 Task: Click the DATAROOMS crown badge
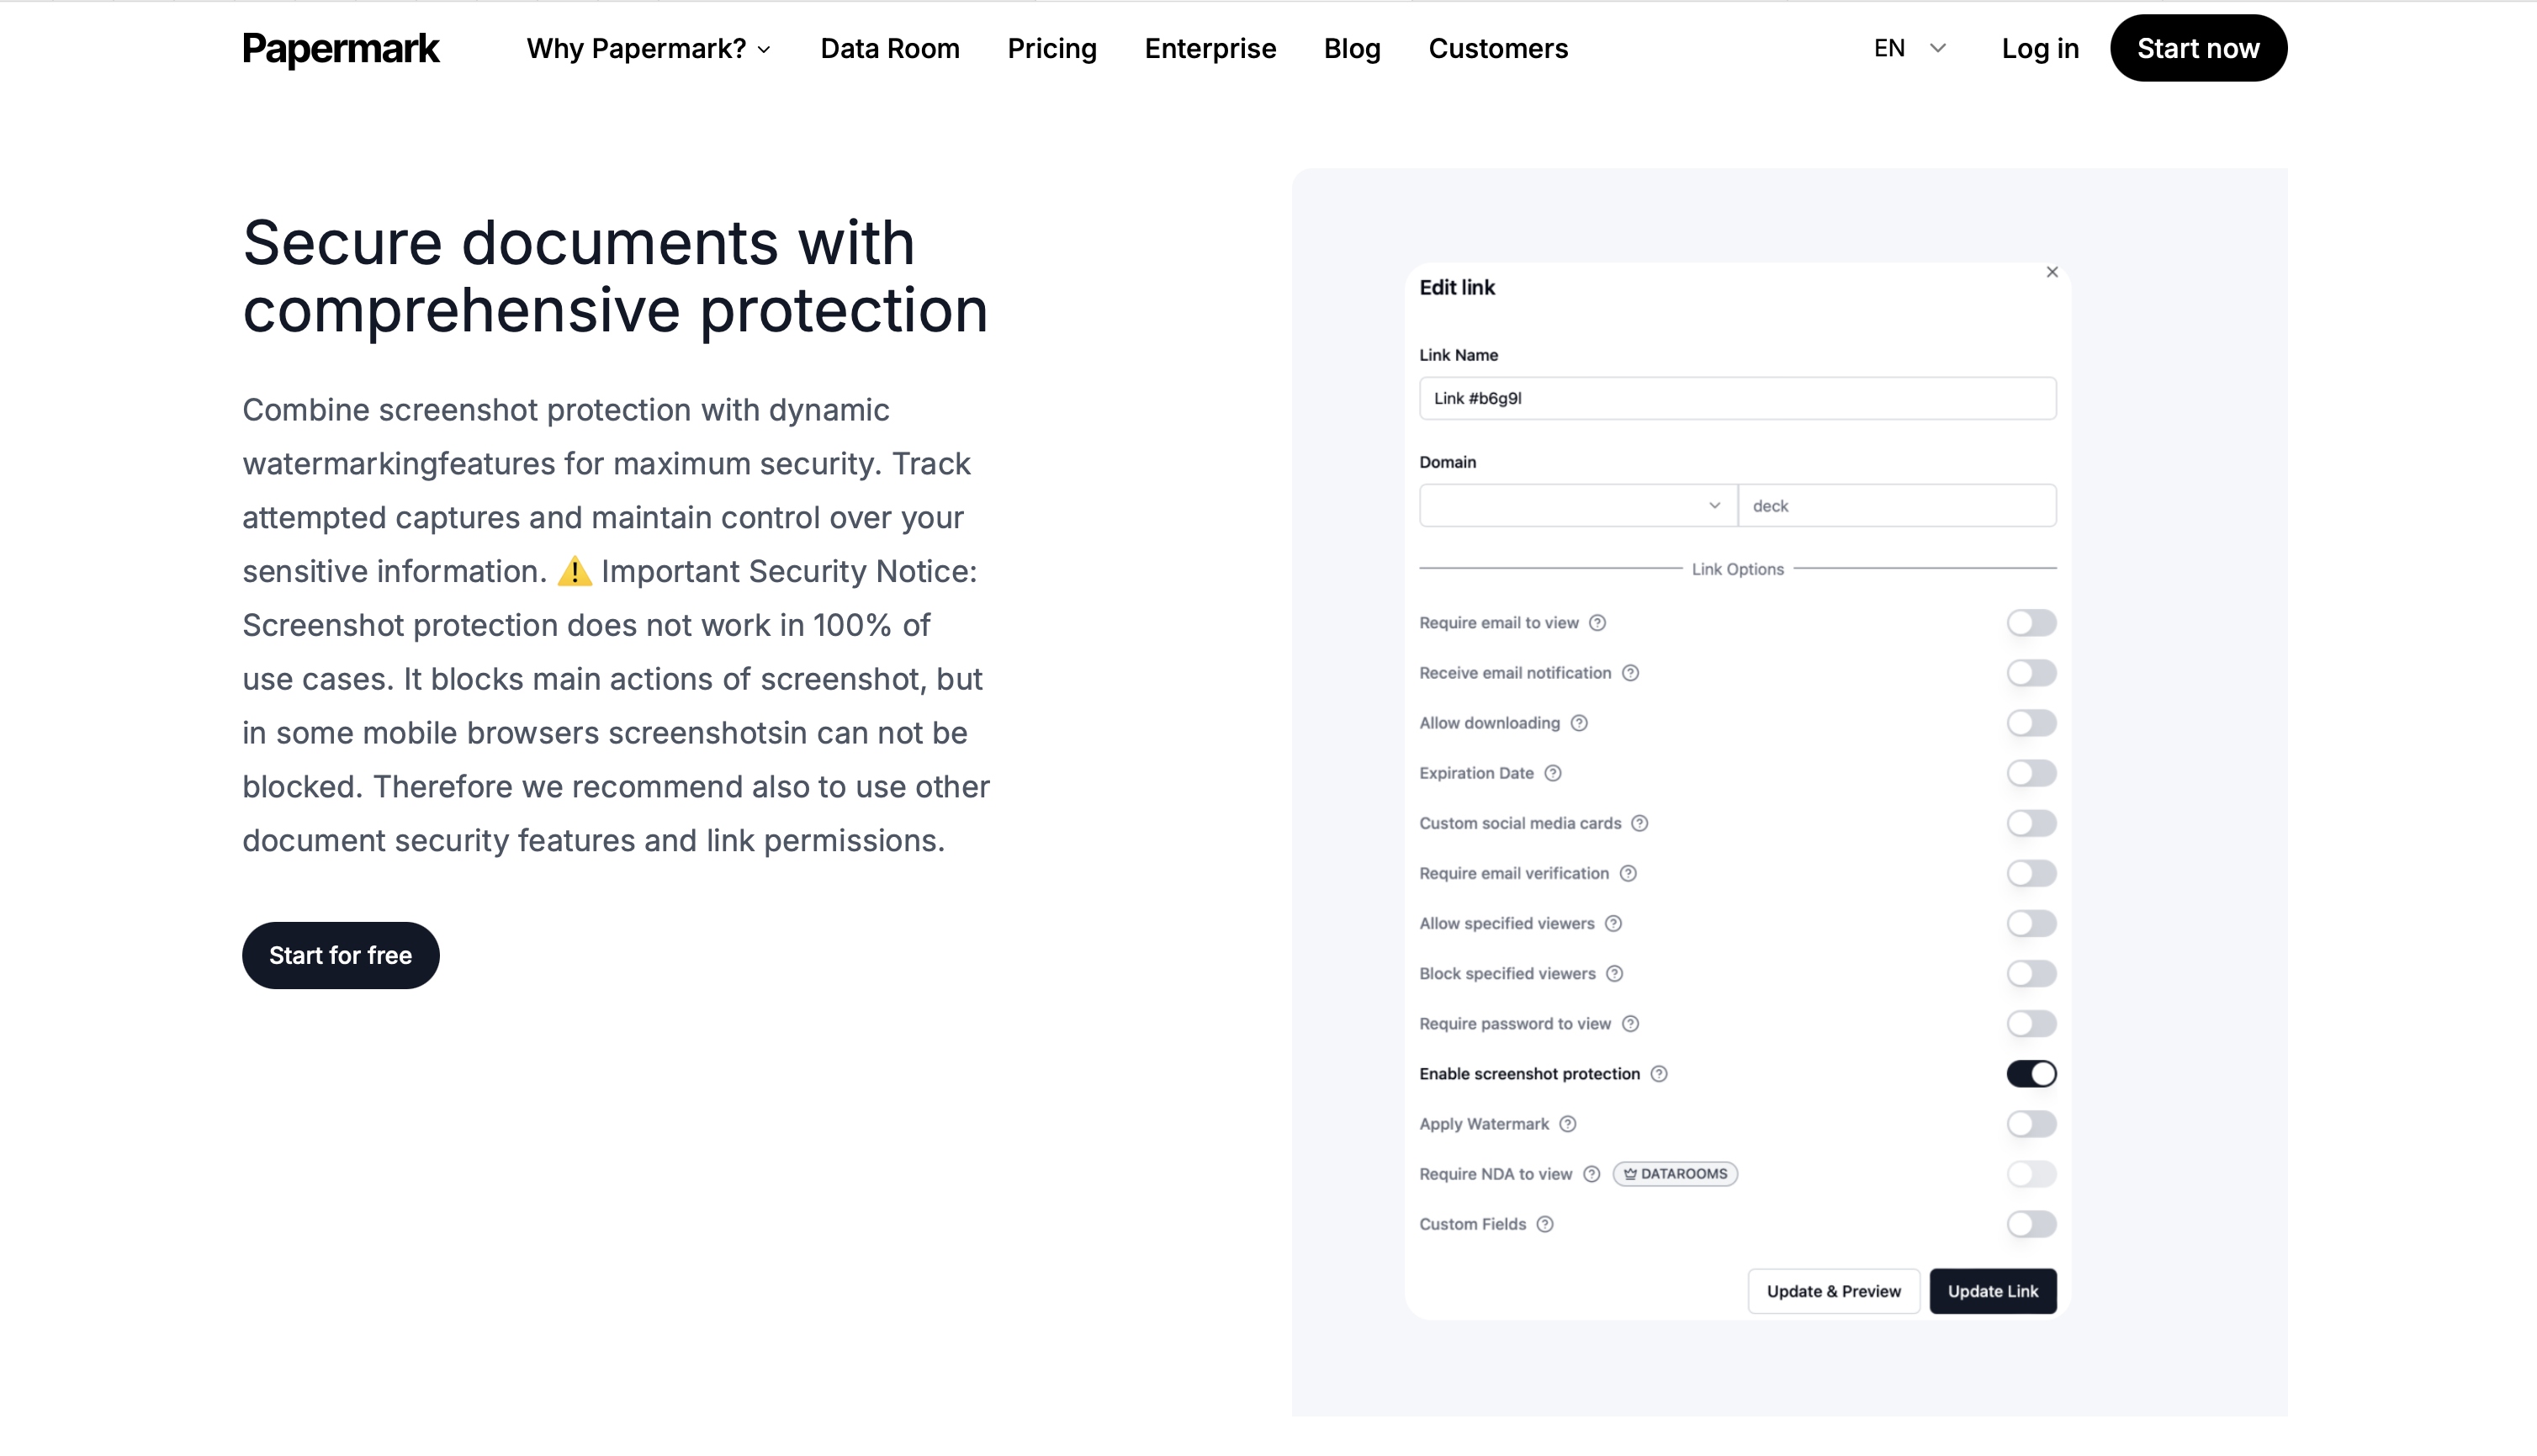[x=1675, y=1174]
